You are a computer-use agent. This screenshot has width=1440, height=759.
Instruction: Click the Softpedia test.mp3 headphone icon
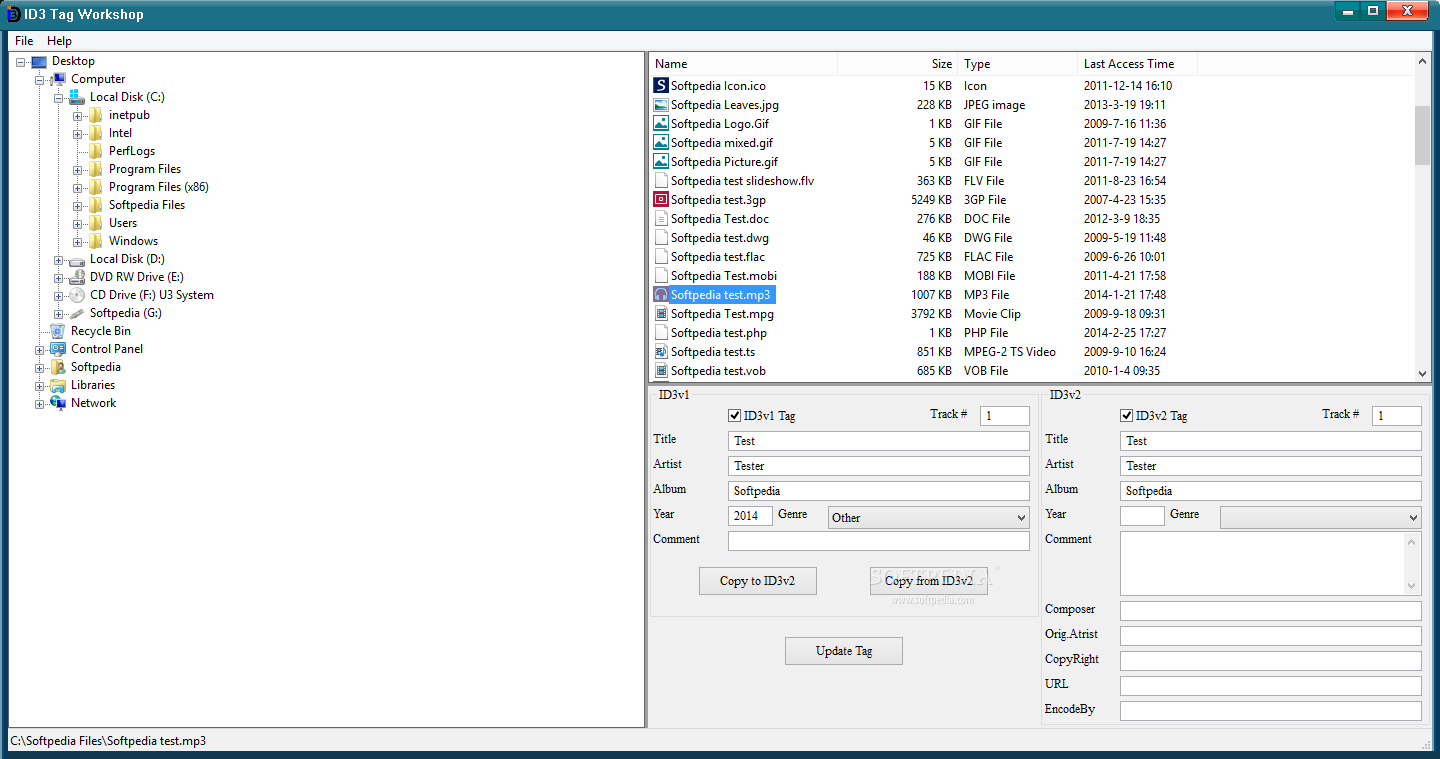(x=660, y=295)
